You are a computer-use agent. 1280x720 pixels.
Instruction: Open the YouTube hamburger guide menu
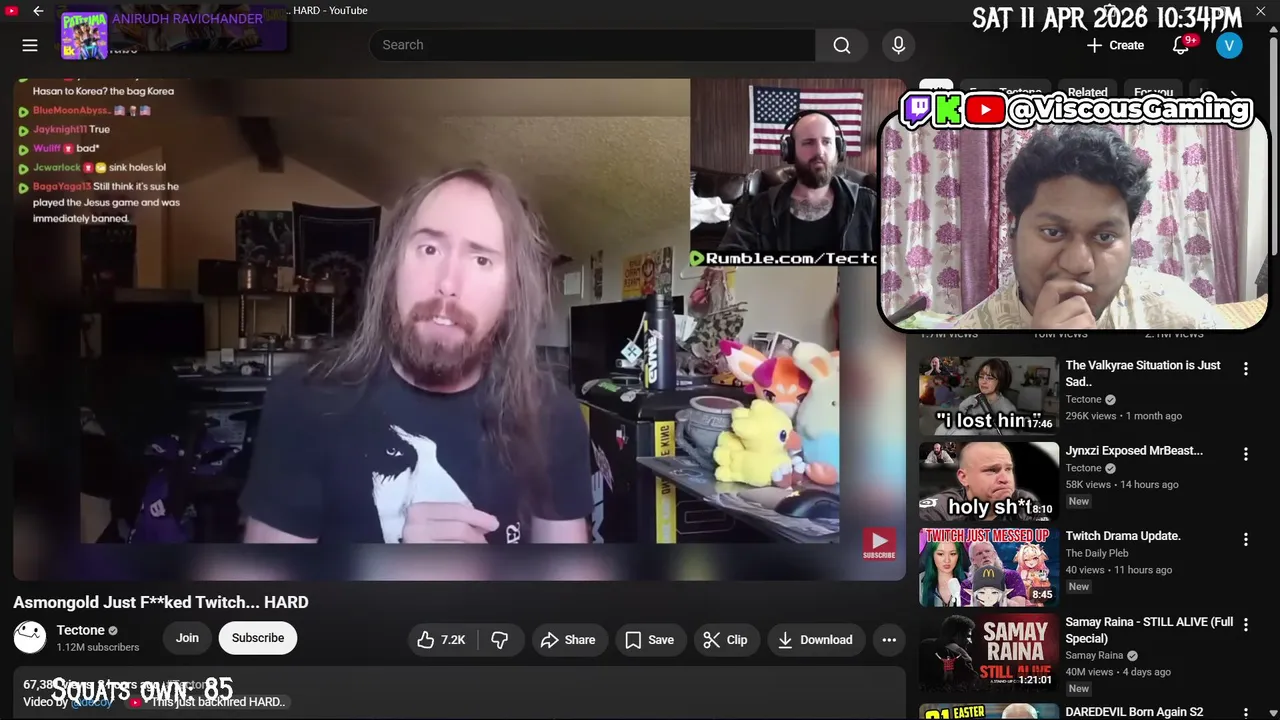(x=30, y=45)
